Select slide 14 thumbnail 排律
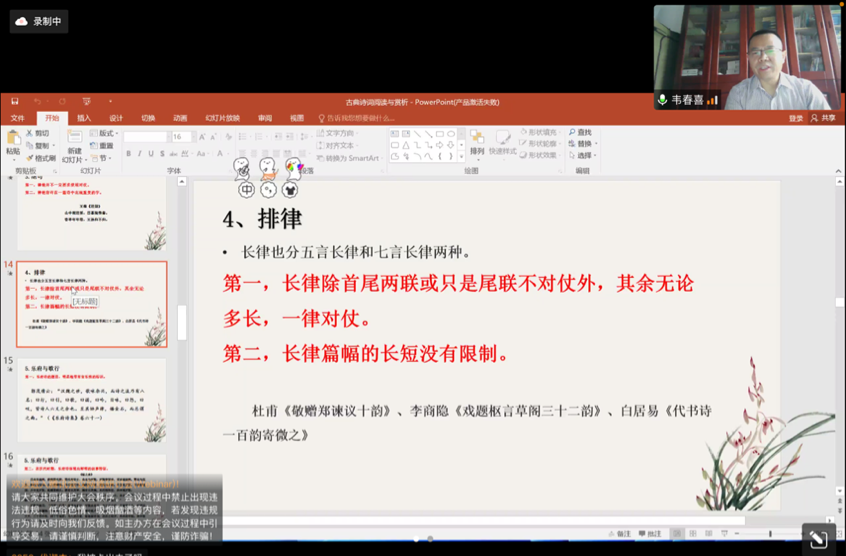This screenshot has width=846, height=556. [x=92, y=304]
